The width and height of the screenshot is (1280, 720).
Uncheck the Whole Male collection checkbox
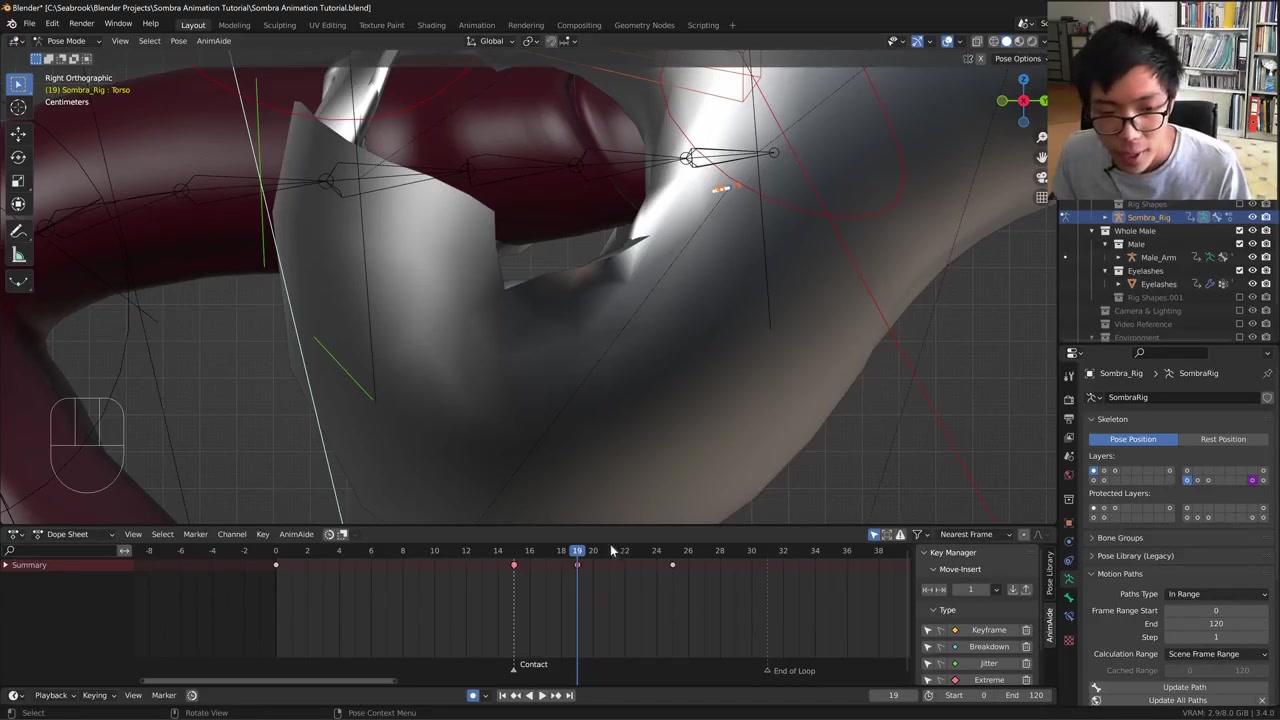pos(1239,231)
